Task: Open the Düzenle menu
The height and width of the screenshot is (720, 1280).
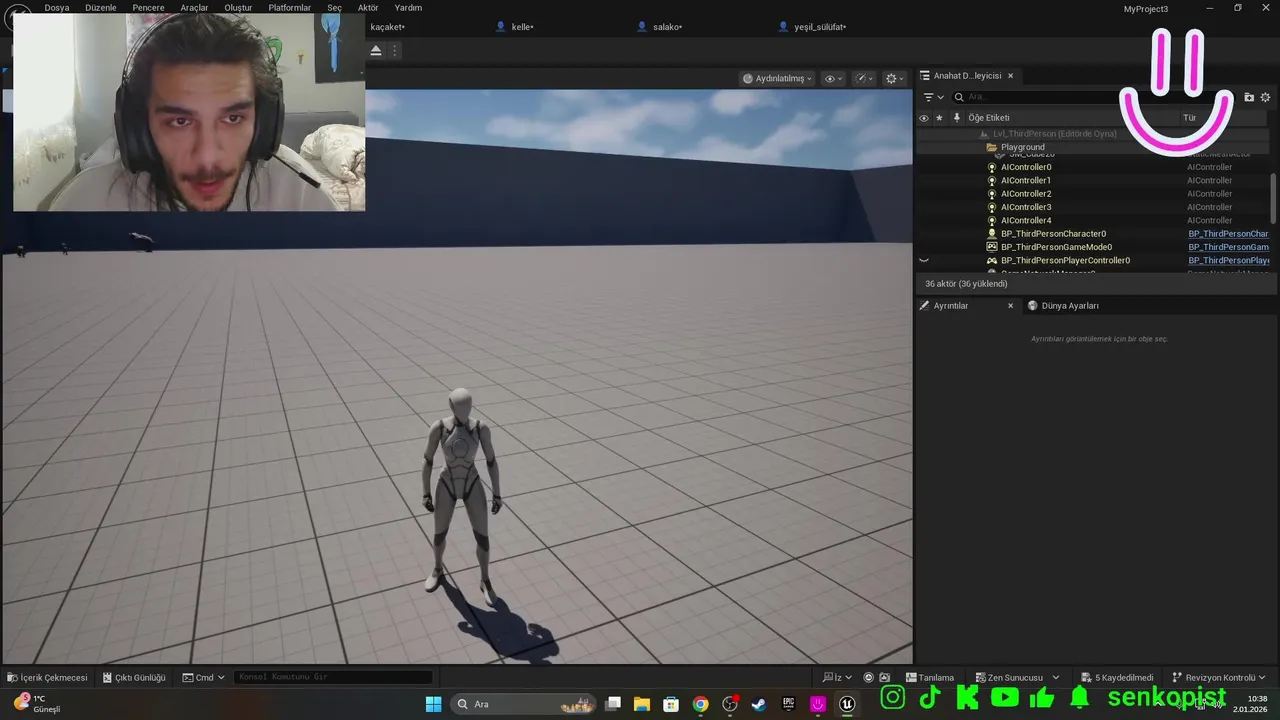Action: point(100,7)
